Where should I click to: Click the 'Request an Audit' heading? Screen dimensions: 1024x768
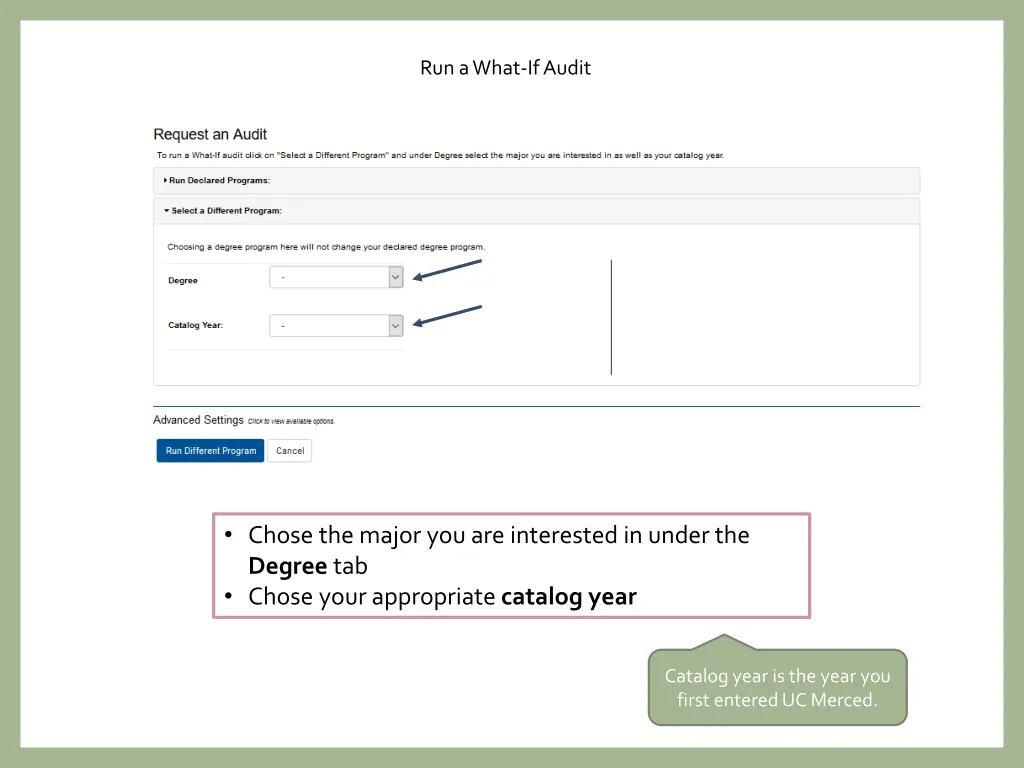coord(210,134)
